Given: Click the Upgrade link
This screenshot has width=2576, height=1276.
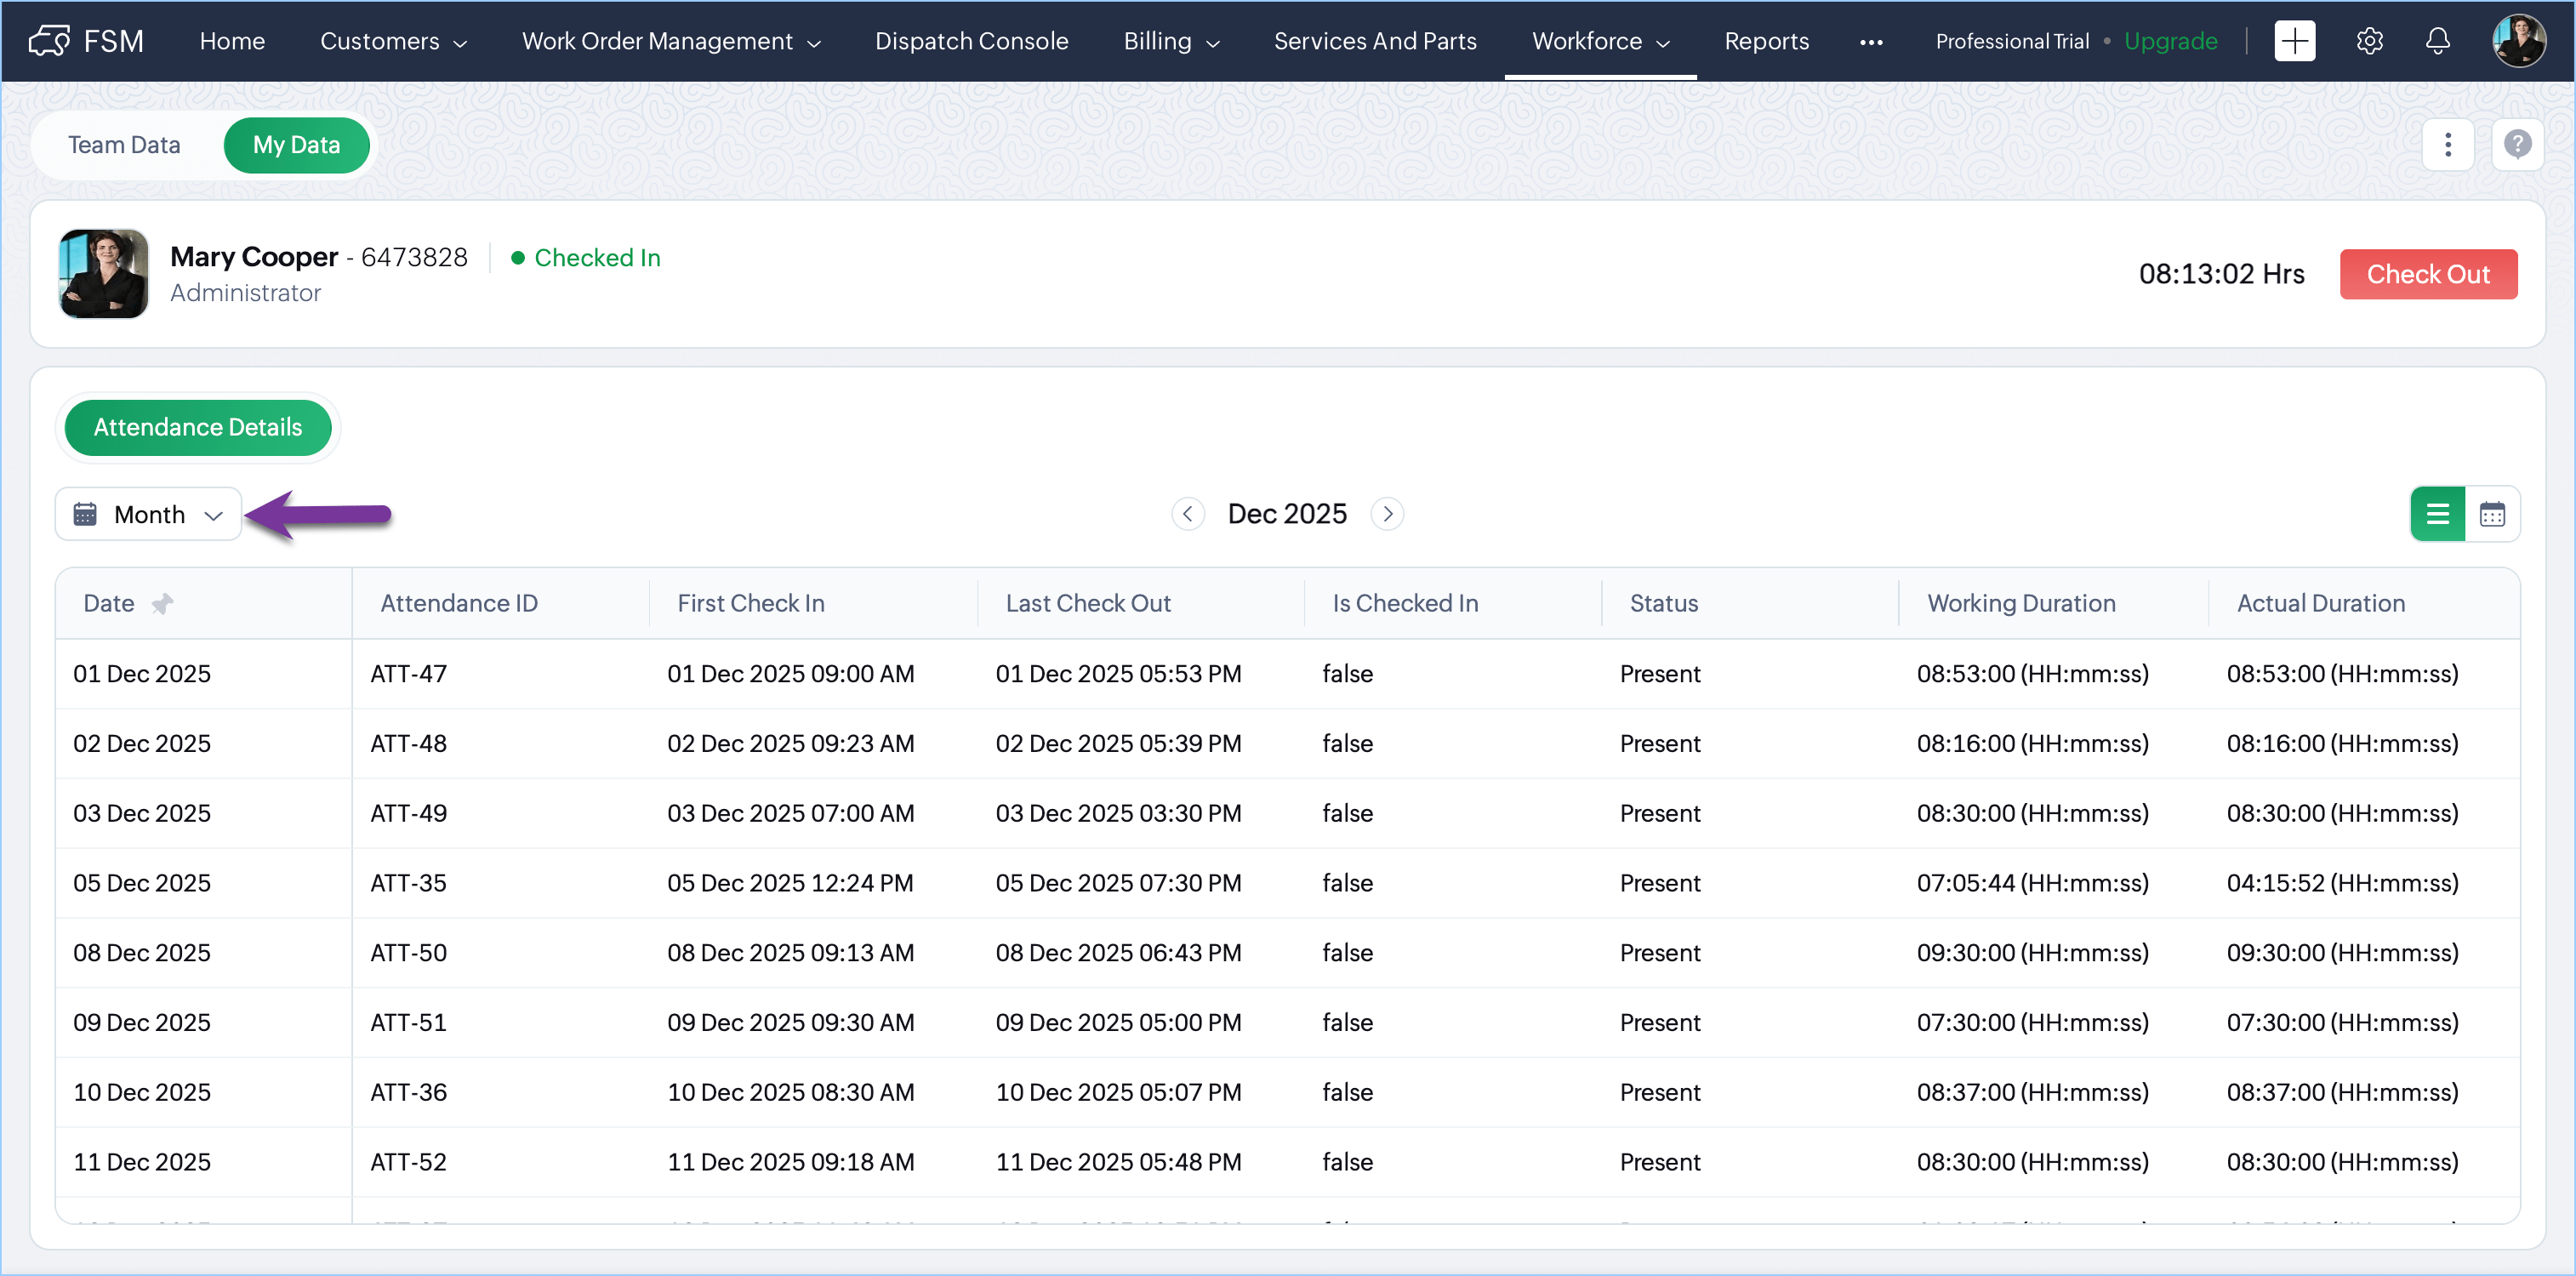Looking at the screenshot, I should pos(2170,41).
